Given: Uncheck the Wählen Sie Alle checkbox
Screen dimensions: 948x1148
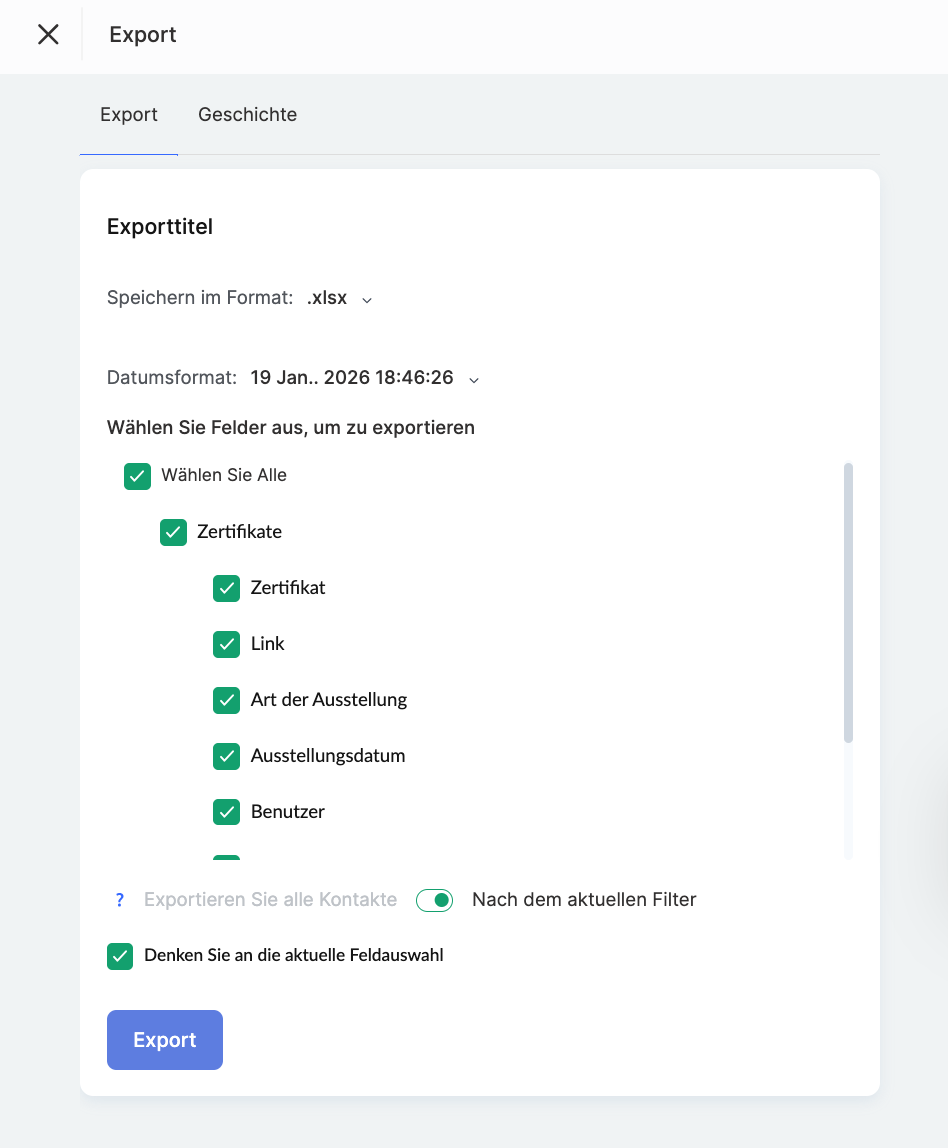Looking at the screenshot, I should pyautogui.click(x=137, y=476).
